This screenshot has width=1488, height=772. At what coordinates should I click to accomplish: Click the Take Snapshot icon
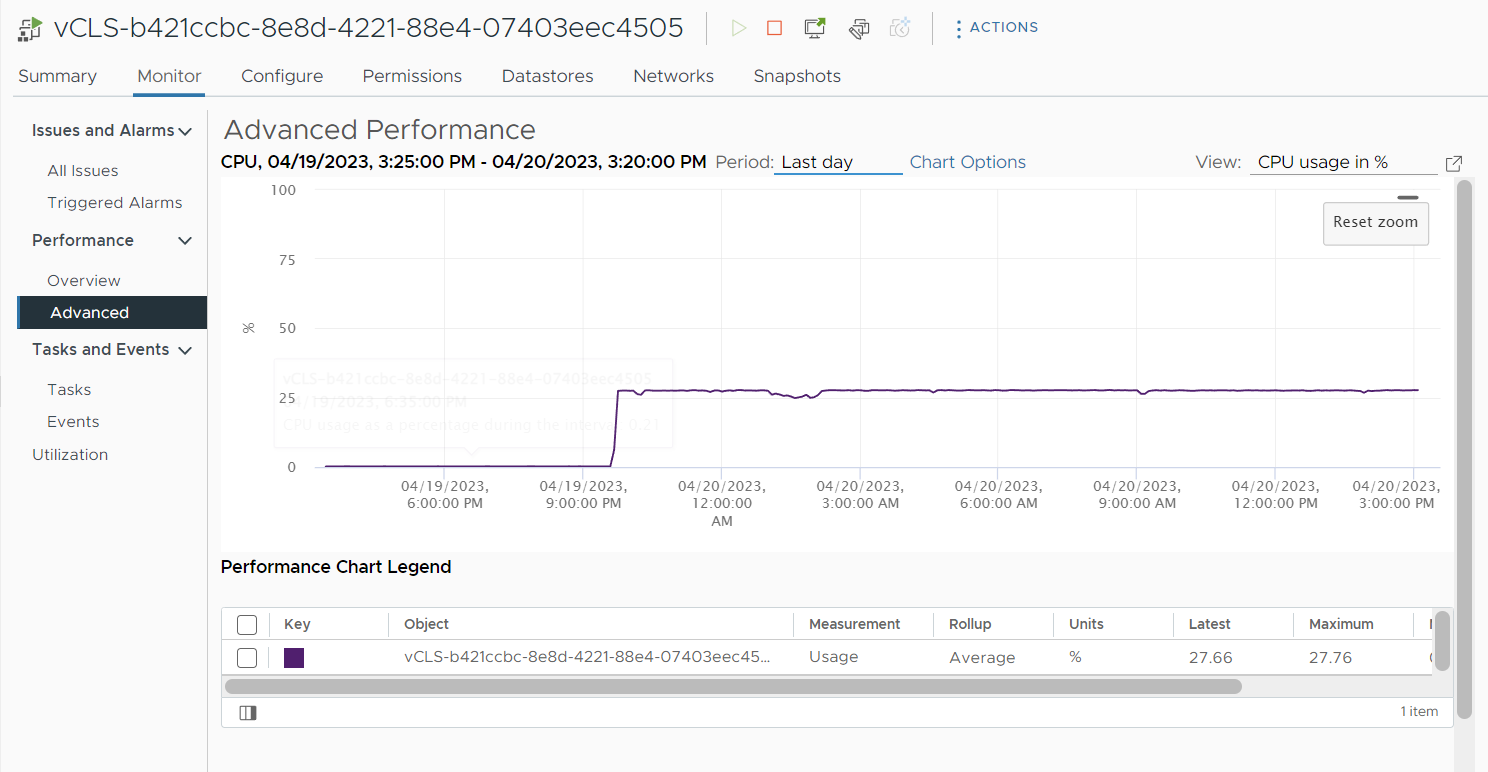[x=900, y=28]
